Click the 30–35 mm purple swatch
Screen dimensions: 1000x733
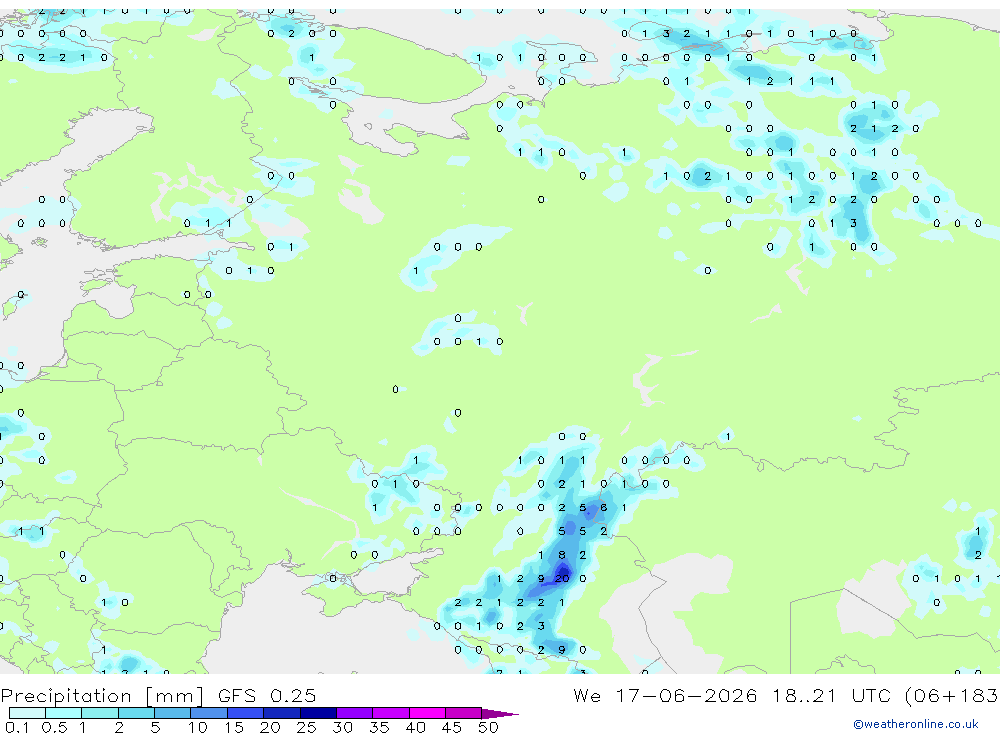tap(355, 713)
